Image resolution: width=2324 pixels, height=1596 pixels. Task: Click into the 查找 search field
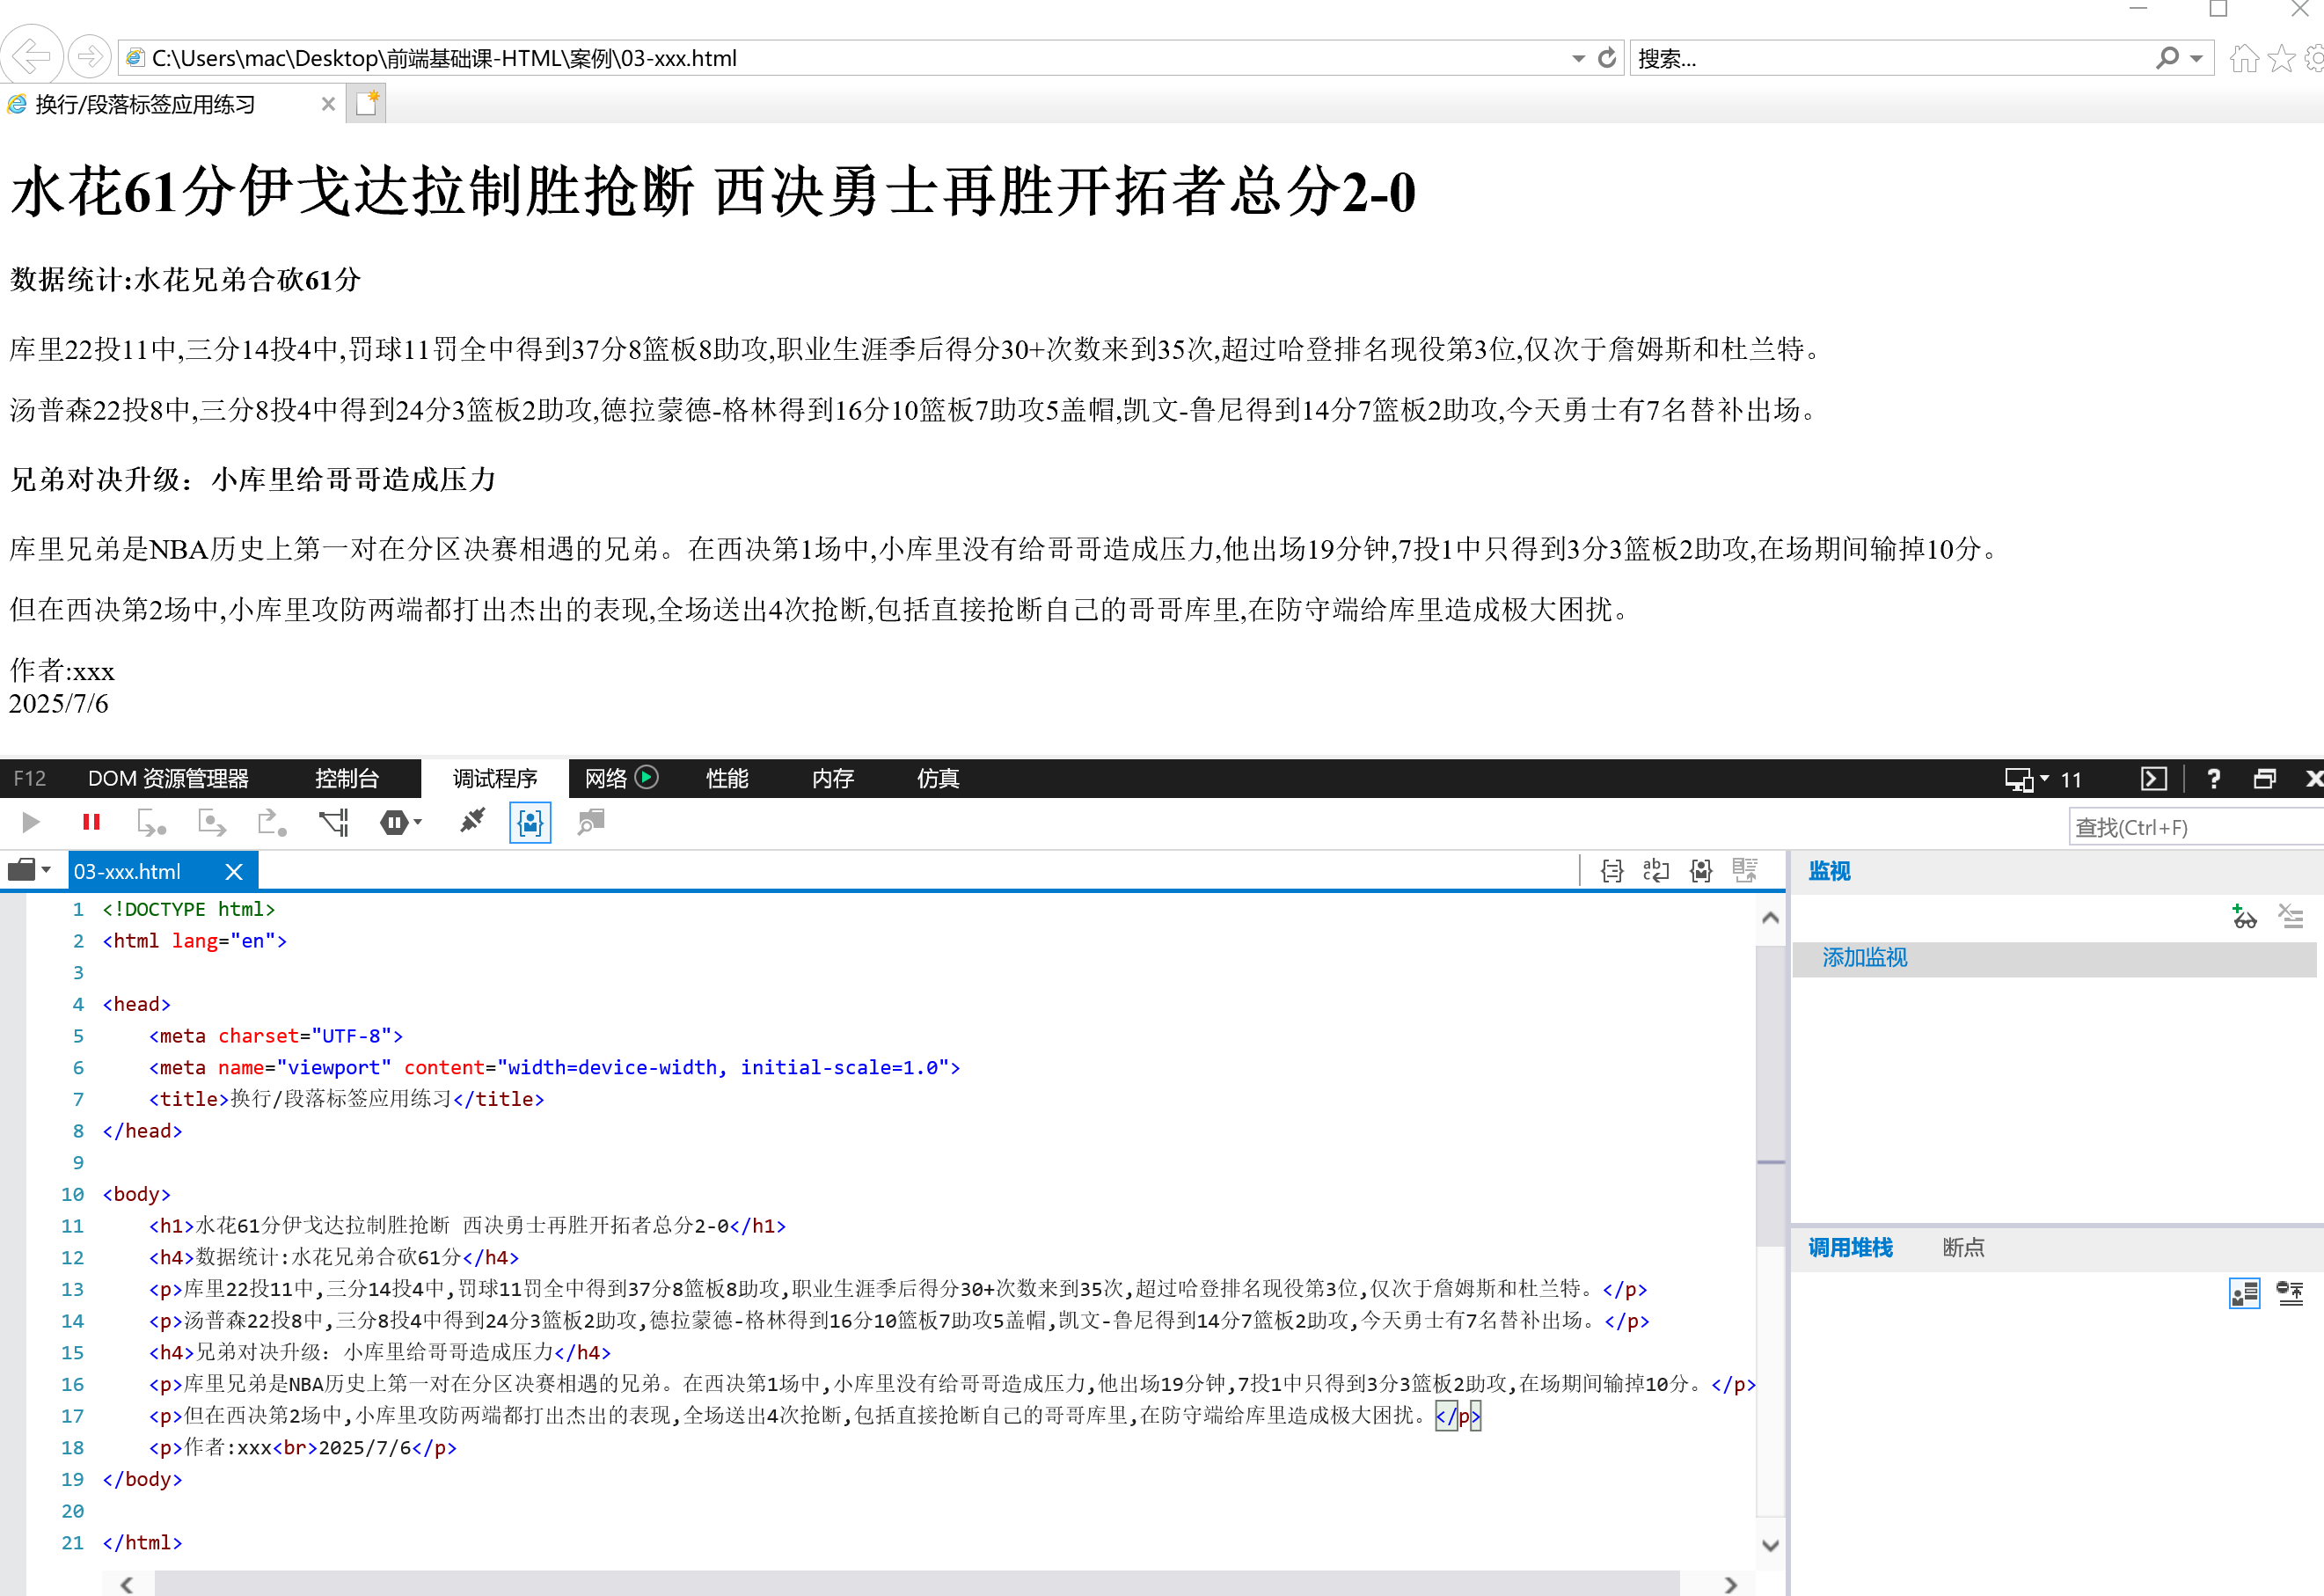pos(2190,827)
